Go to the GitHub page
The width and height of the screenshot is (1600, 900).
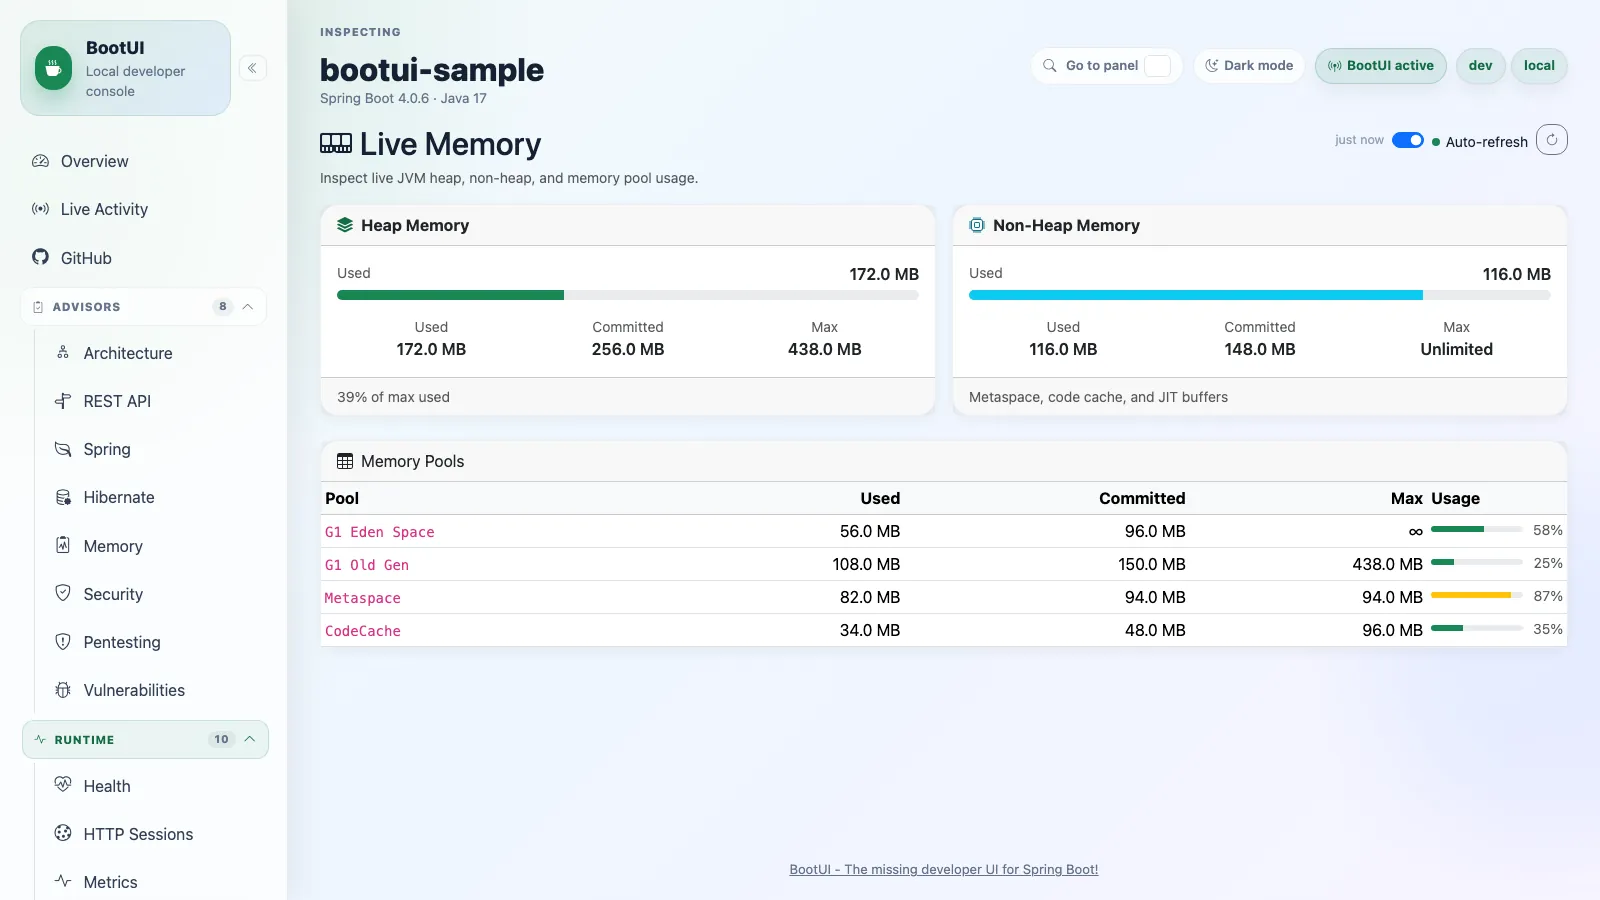point(144,257)
